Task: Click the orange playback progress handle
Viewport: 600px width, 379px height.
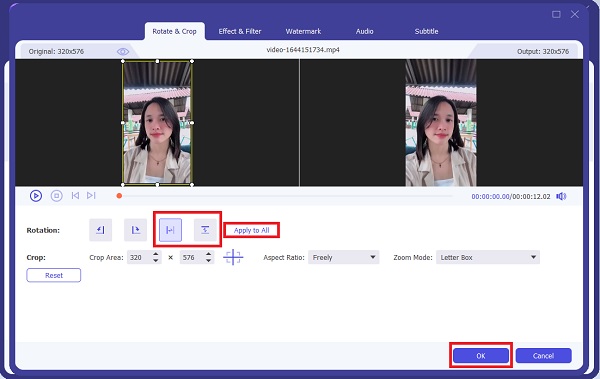Action: coord(119,196)
